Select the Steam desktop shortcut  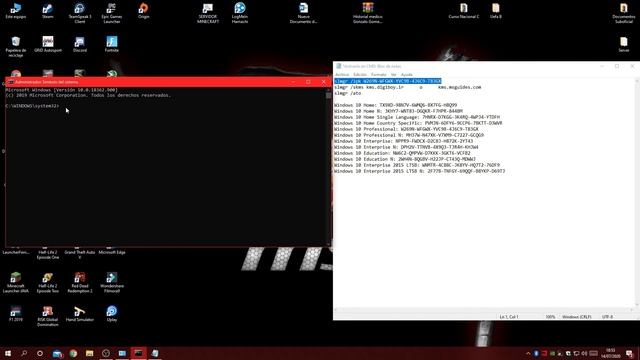pos(48,11)
